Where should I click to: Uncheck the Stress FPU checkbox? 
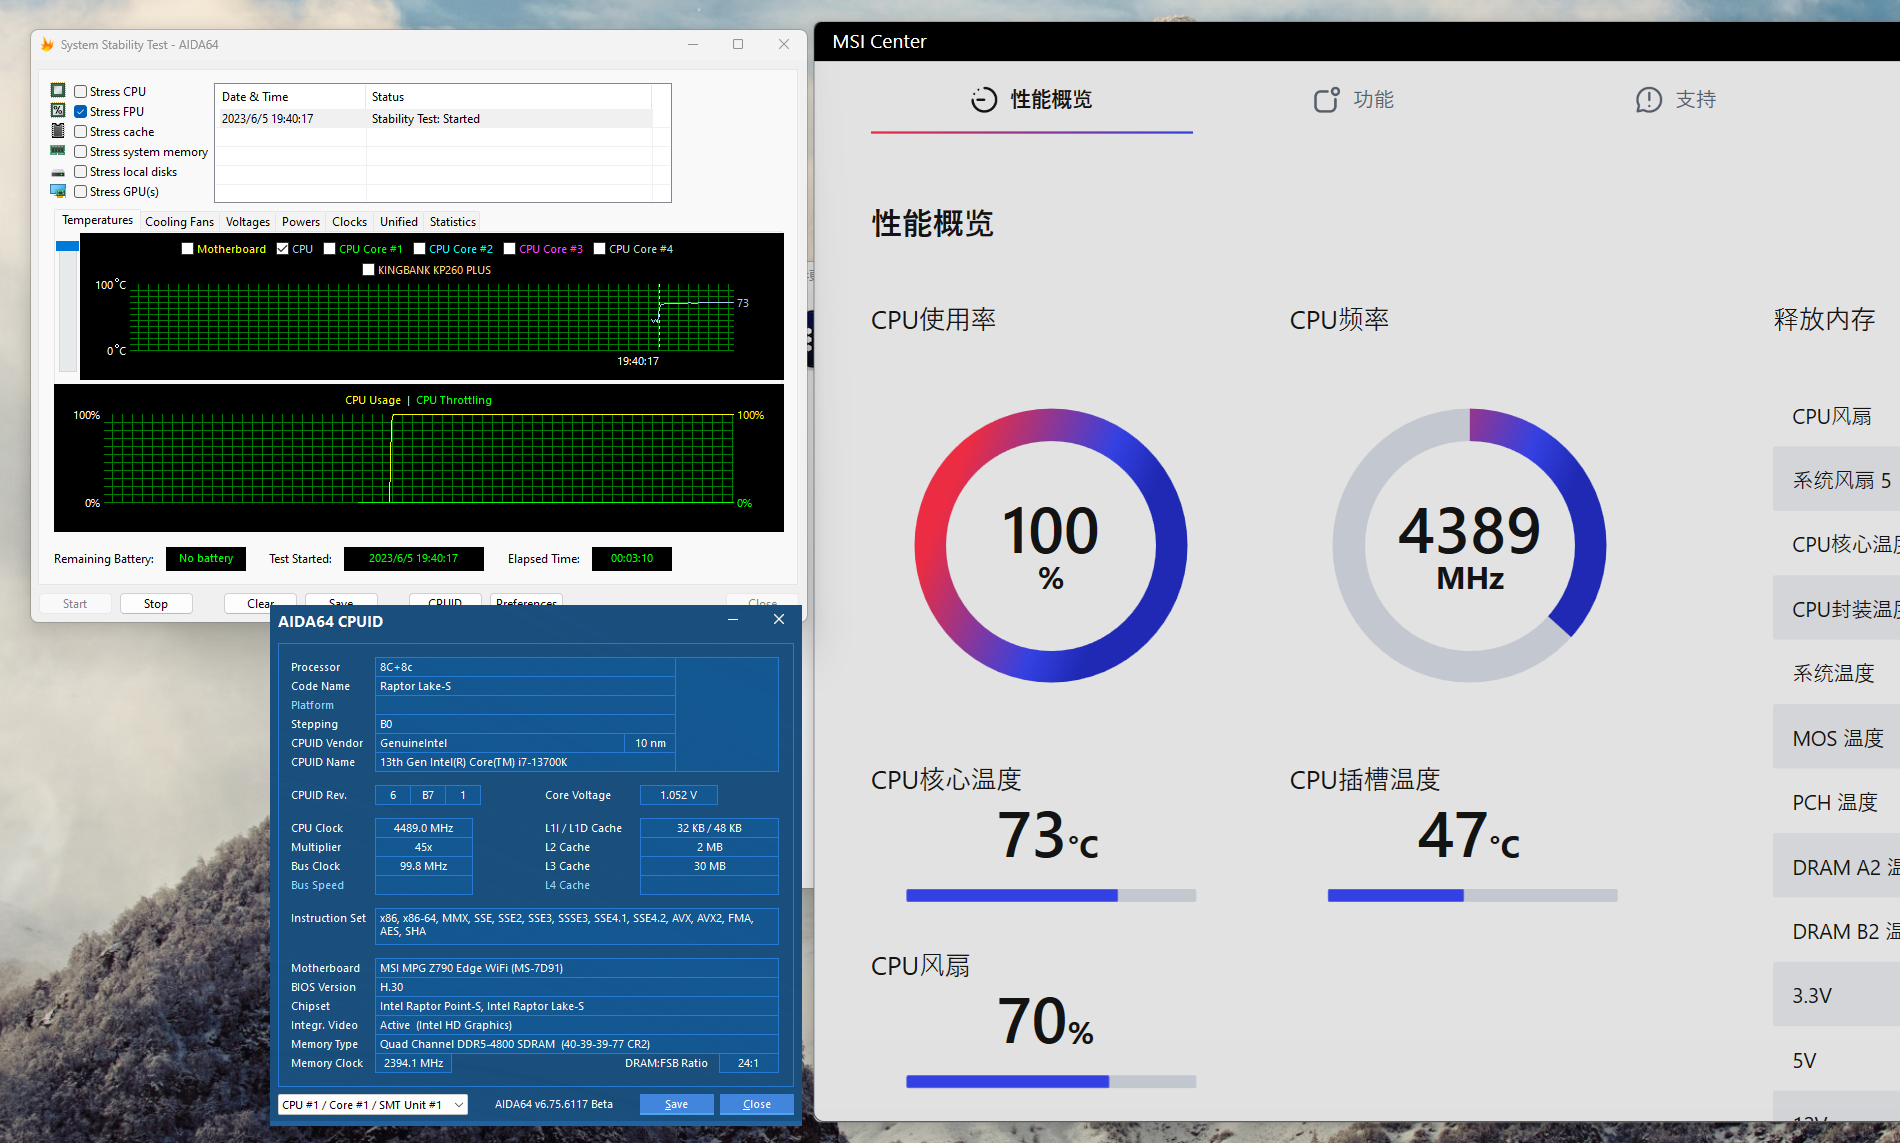coord(81,112)
